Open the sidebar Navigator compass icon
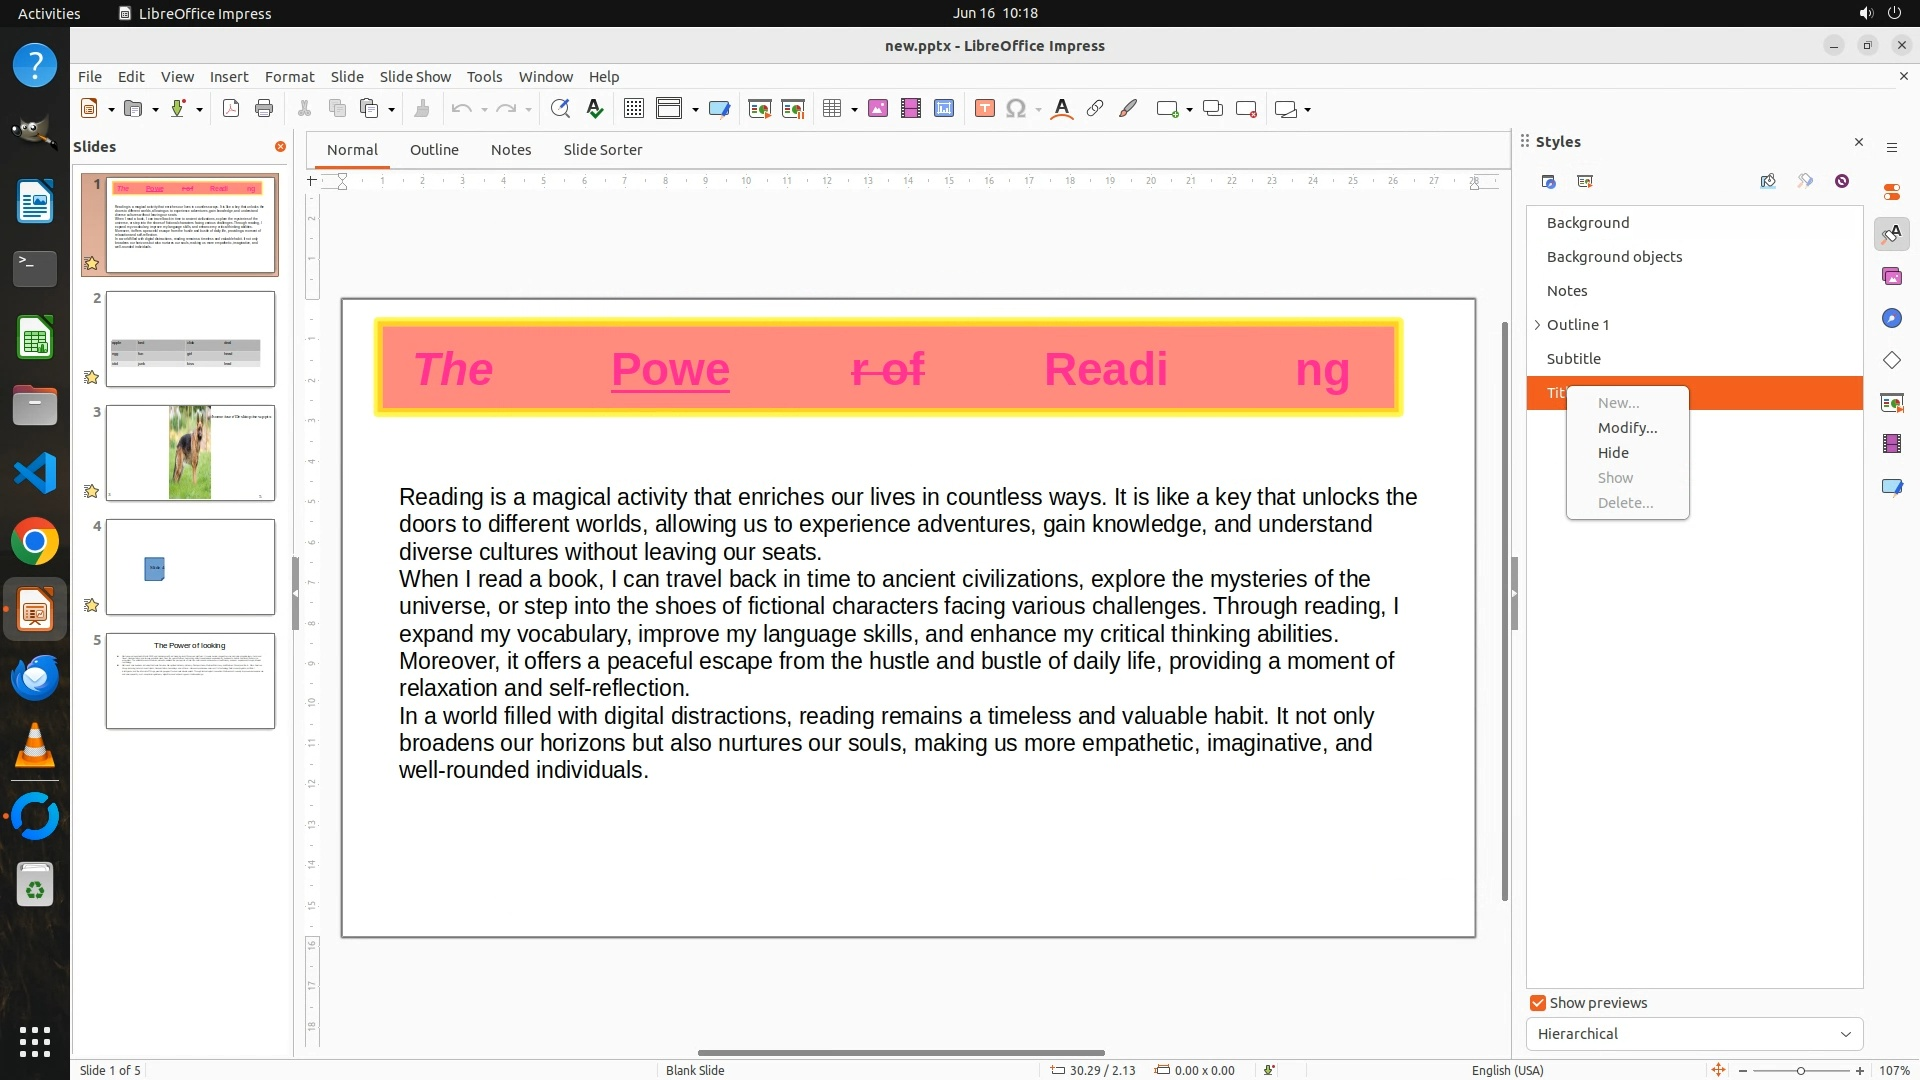Image resolution: width=1920 pixels, height=1080 pixels. tap(1891, 319)
